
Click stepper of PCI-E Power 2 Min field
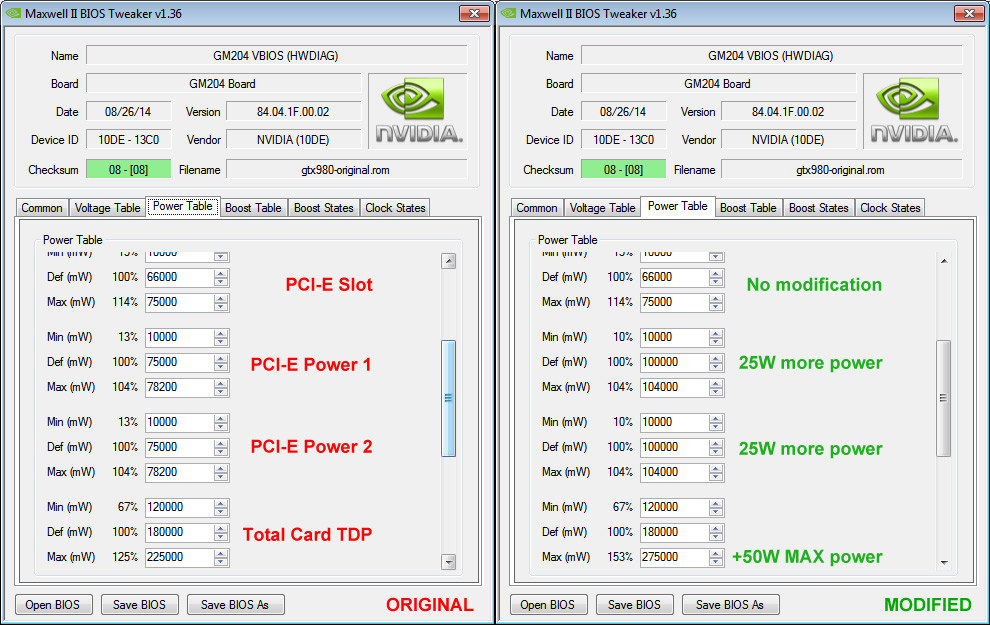(221, 422)
